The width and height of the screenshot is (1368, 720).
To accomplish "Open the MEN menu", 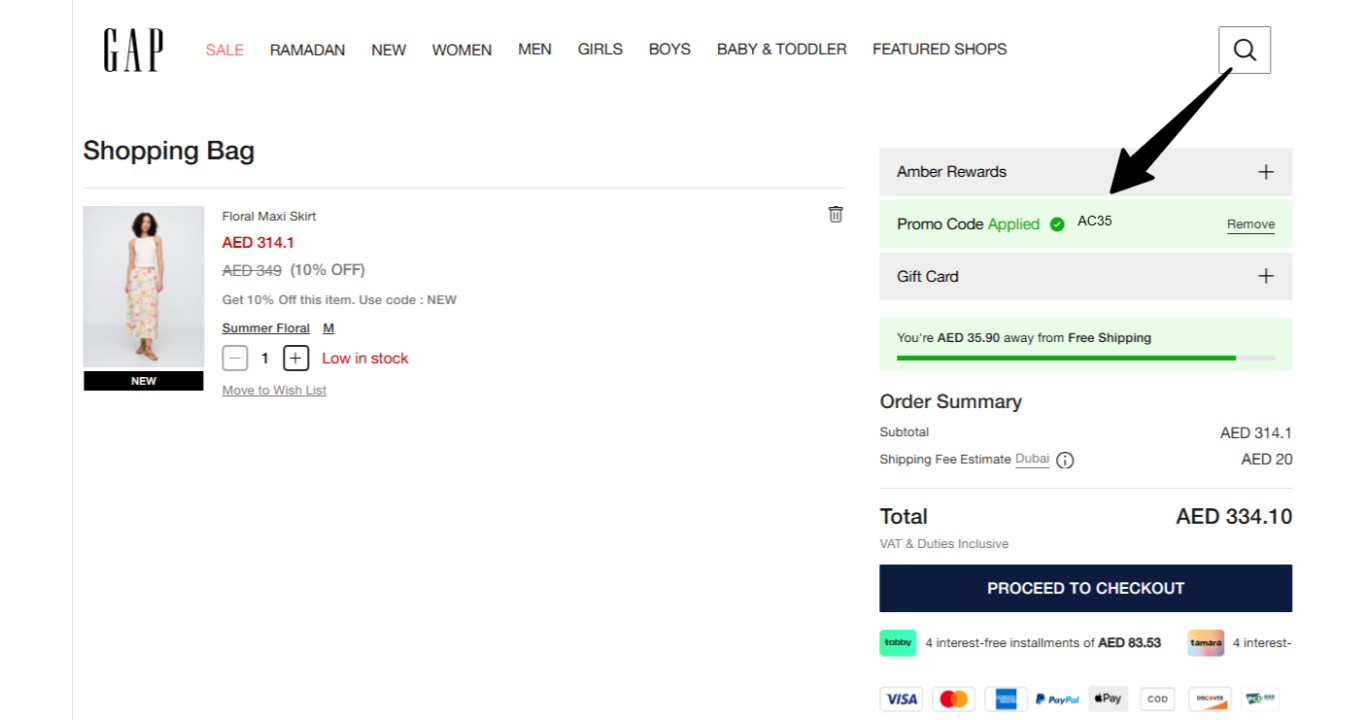I will coord(535,49).
